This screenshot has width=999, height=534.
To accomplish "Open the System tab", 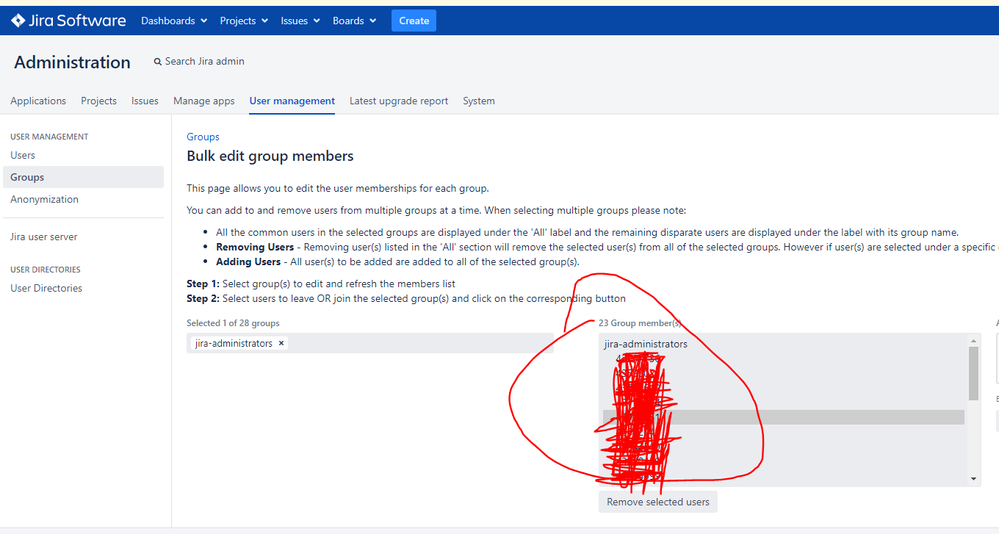I will click(x=478, y=101).
